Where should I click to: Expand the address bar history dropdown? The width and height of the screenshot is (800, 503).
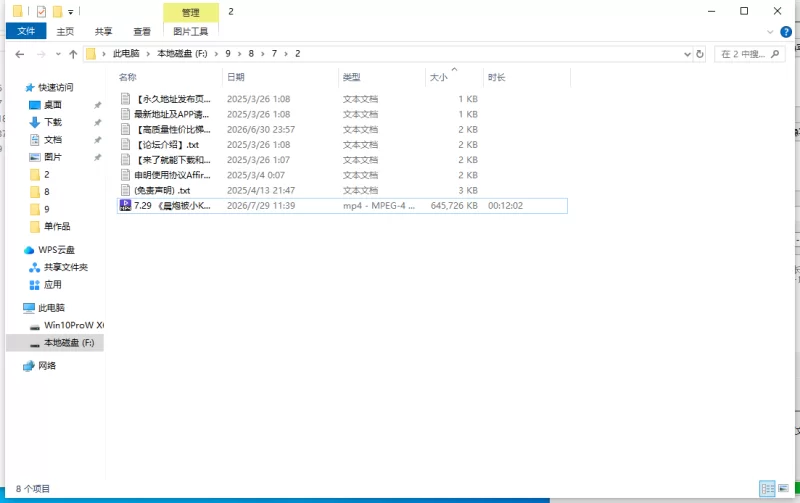pos(687,54)
